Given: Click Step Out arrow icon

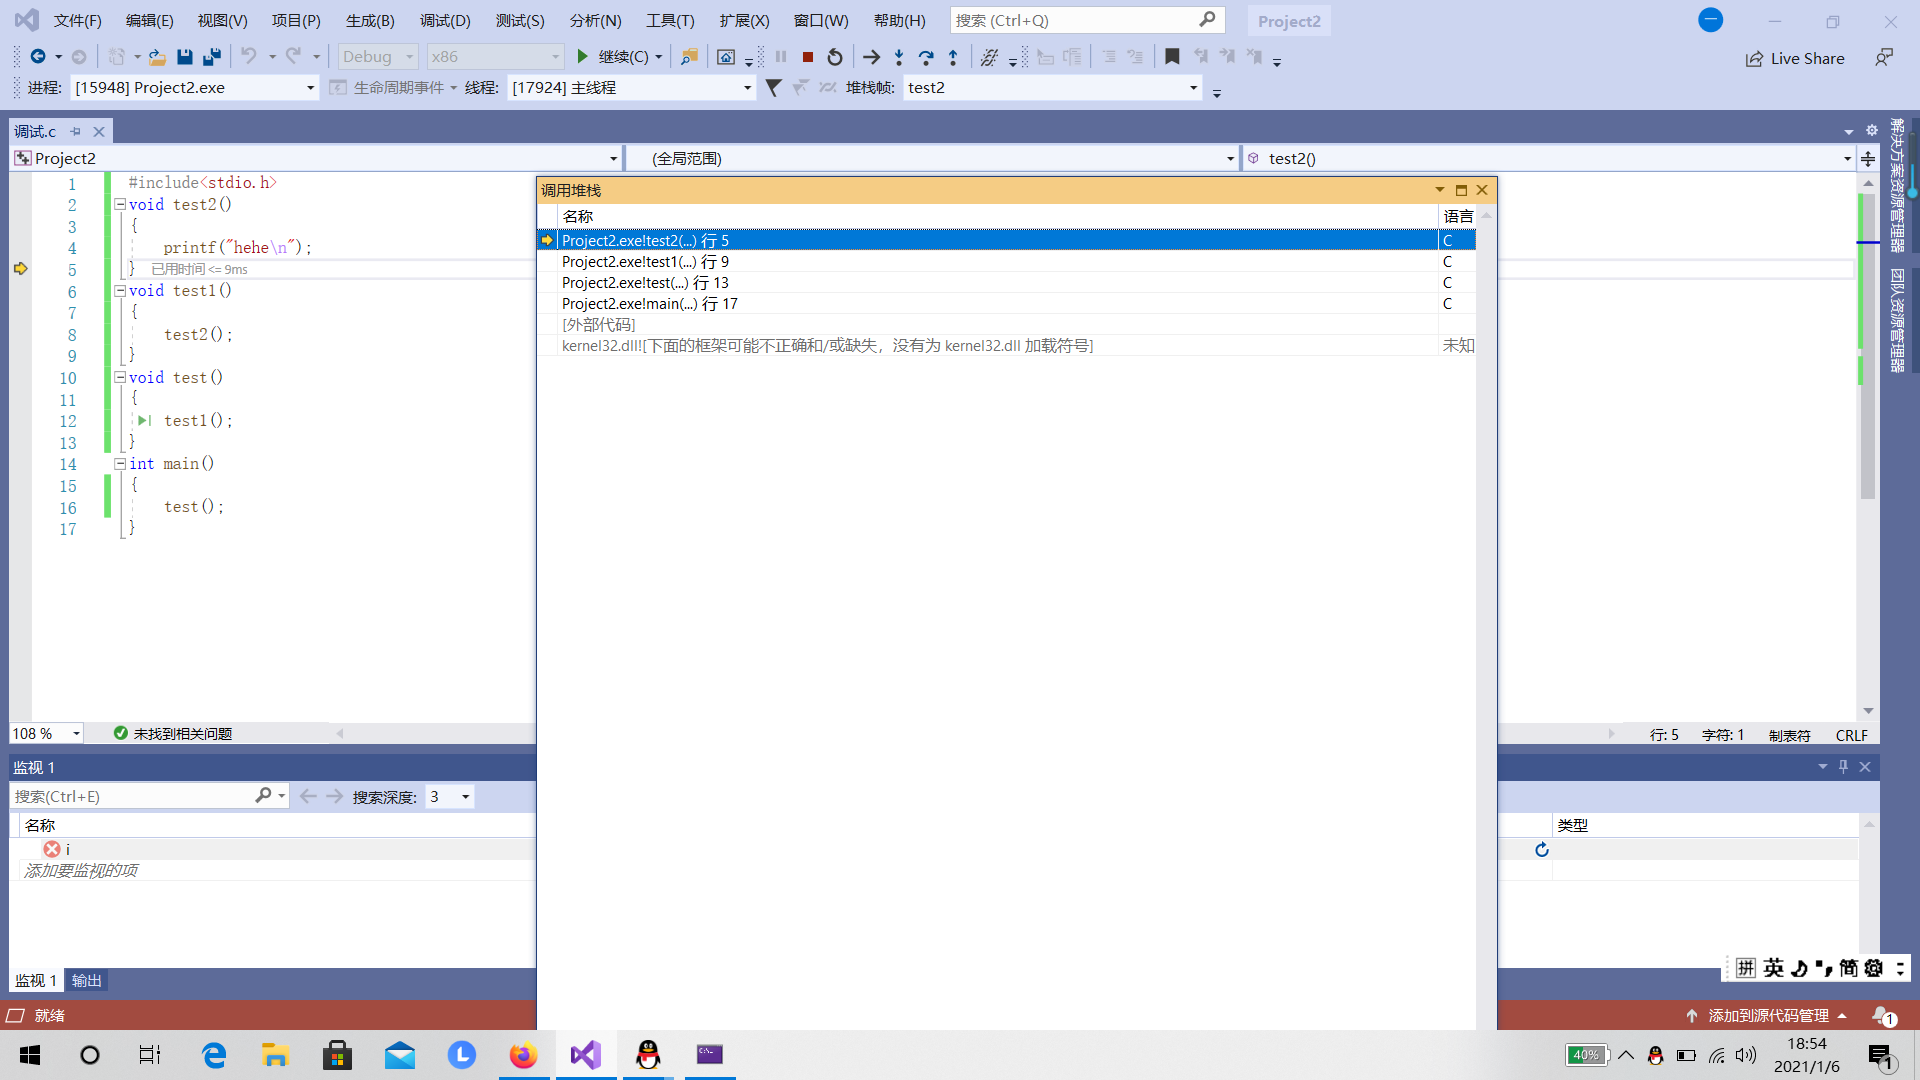Looking at the screenshot, I should click(953, 57).
